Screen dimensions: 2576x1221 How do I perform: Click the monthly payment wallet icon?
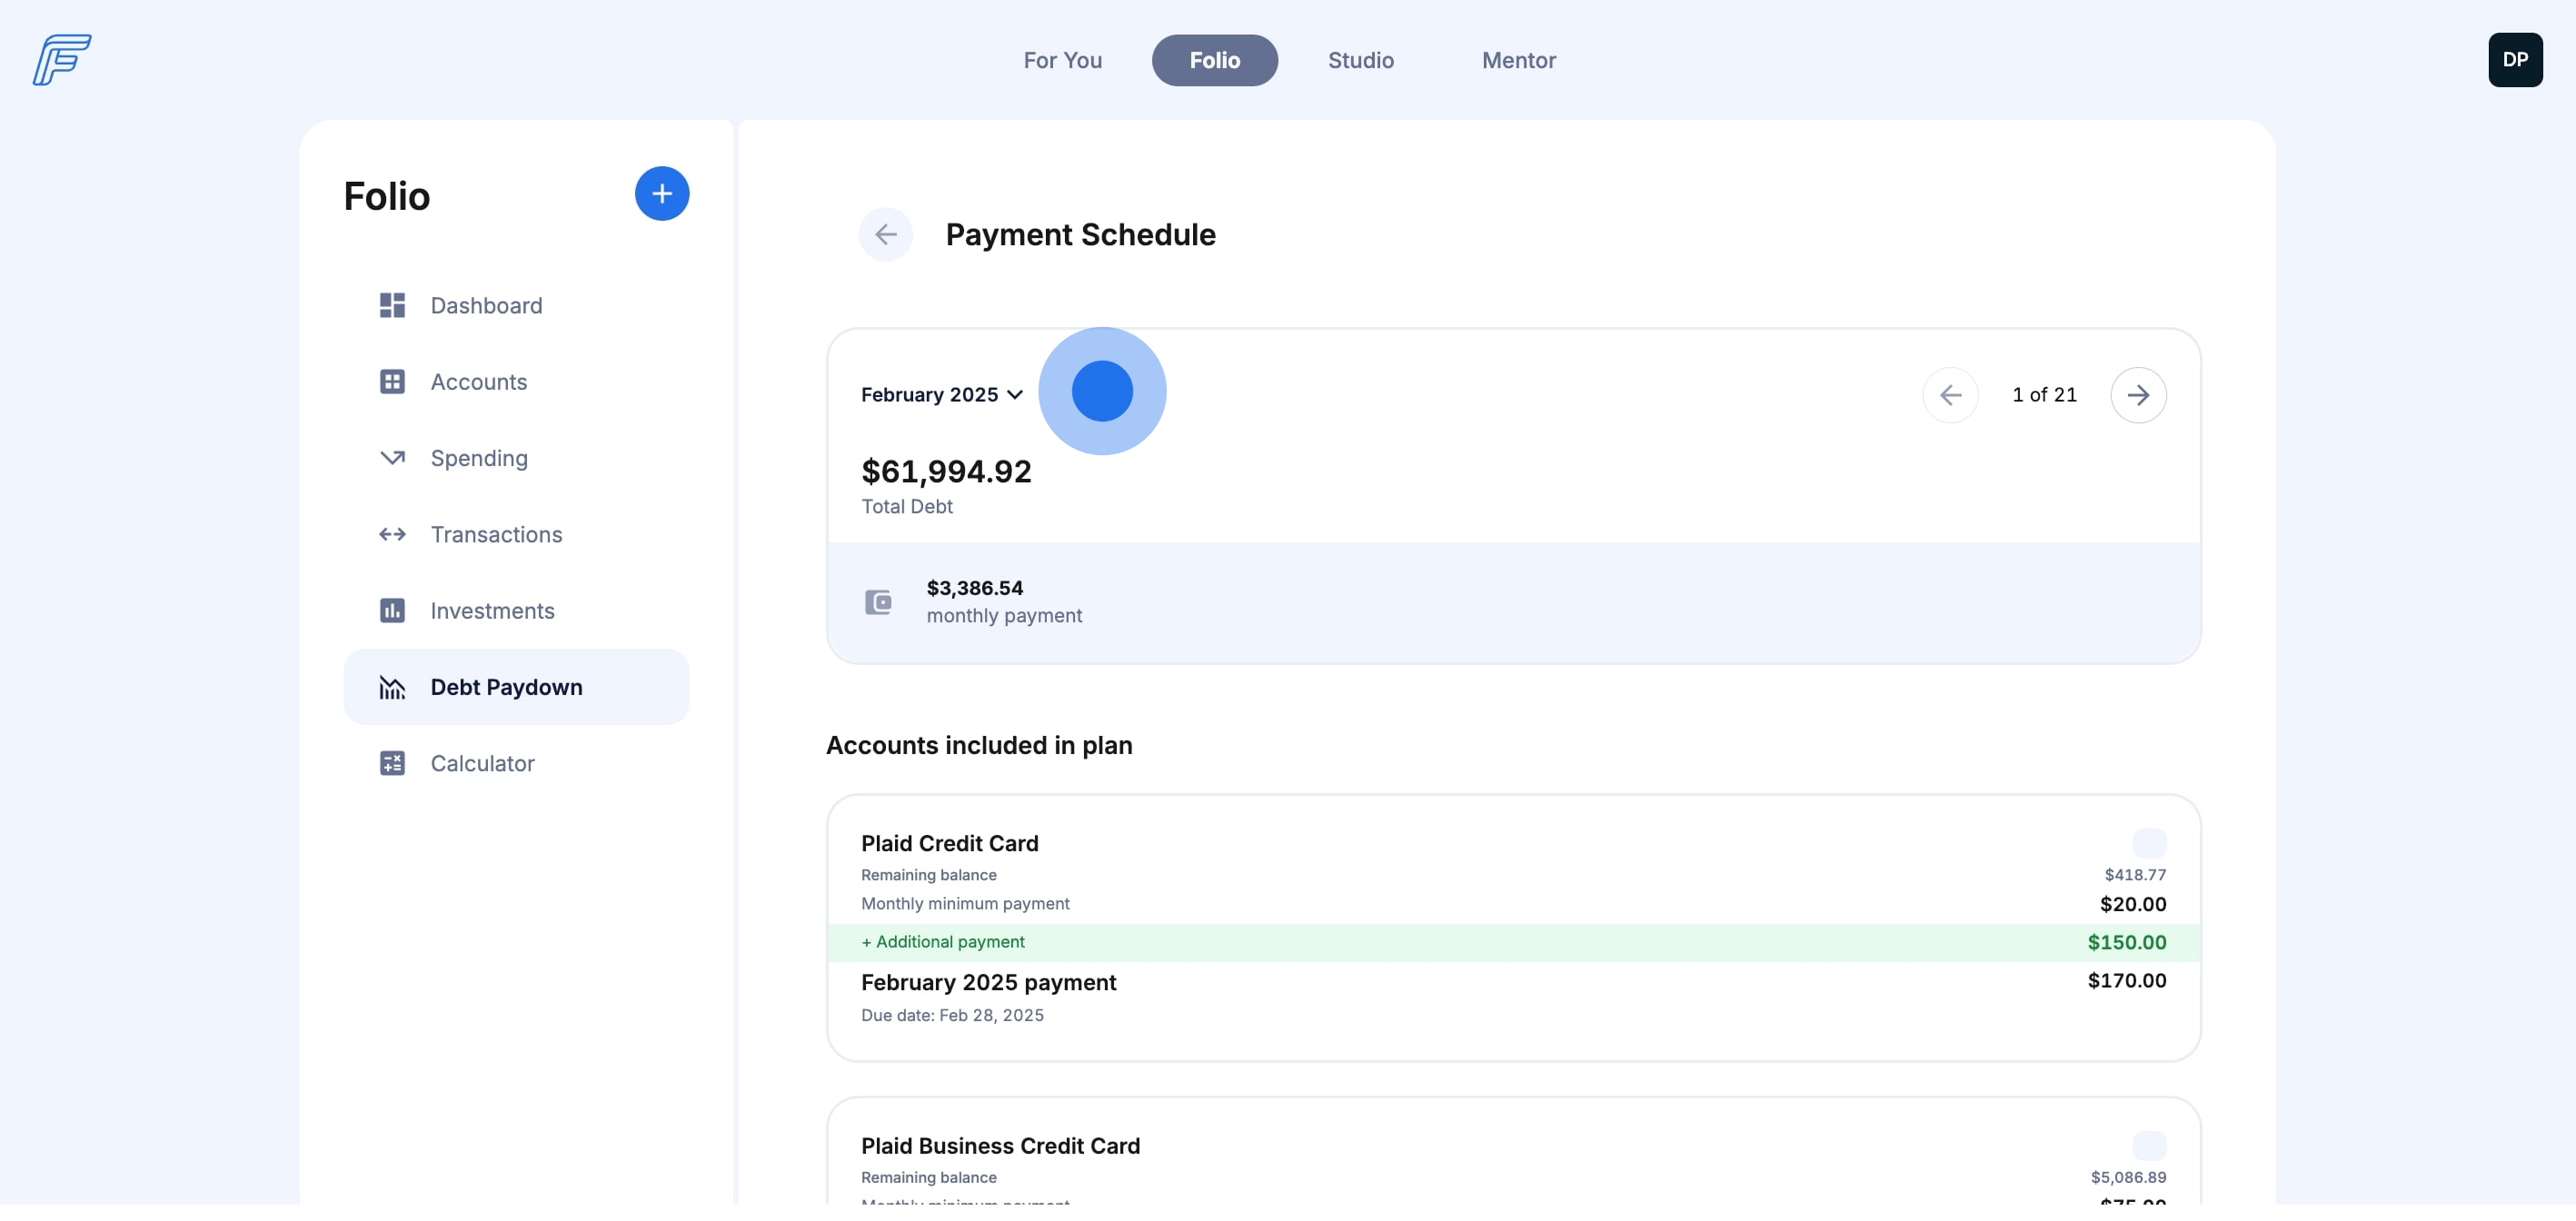point(878,602)
